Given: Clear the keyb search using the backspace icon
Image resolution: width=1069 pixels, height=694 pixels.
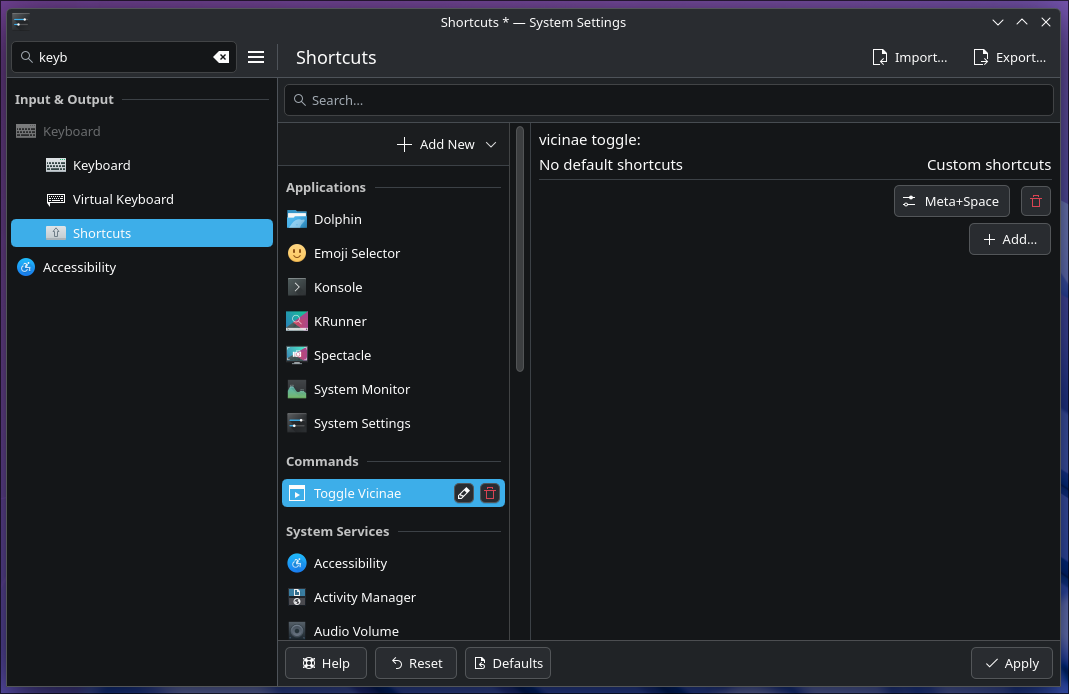Looking at the screenshot, I should pos(221,57).
